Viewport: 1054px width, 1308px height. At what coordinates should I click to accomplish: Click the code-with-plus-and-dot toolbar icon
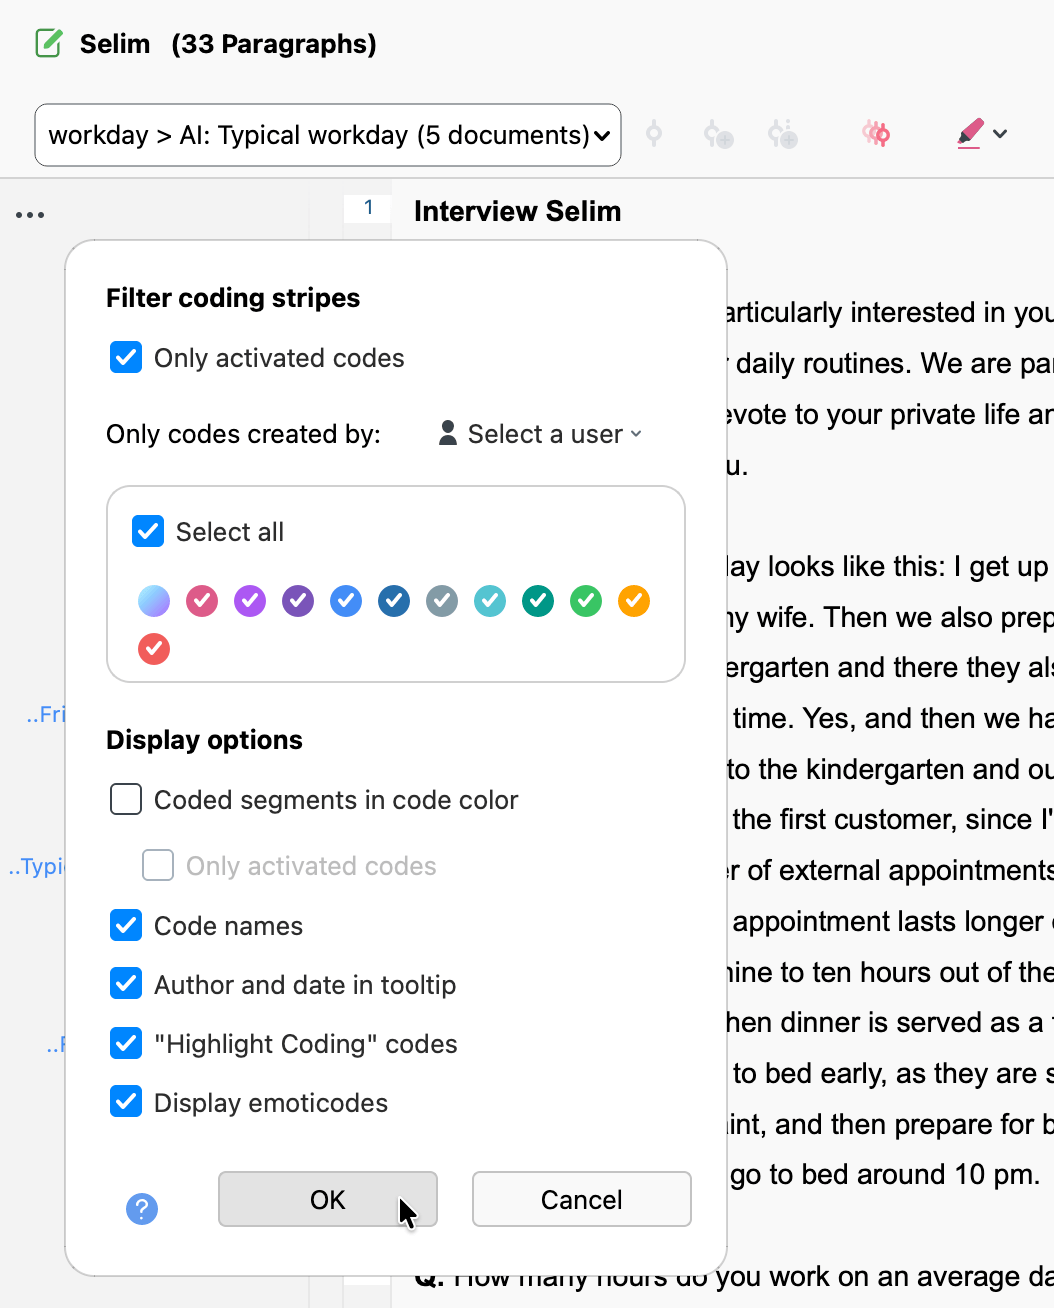[783, 133]
